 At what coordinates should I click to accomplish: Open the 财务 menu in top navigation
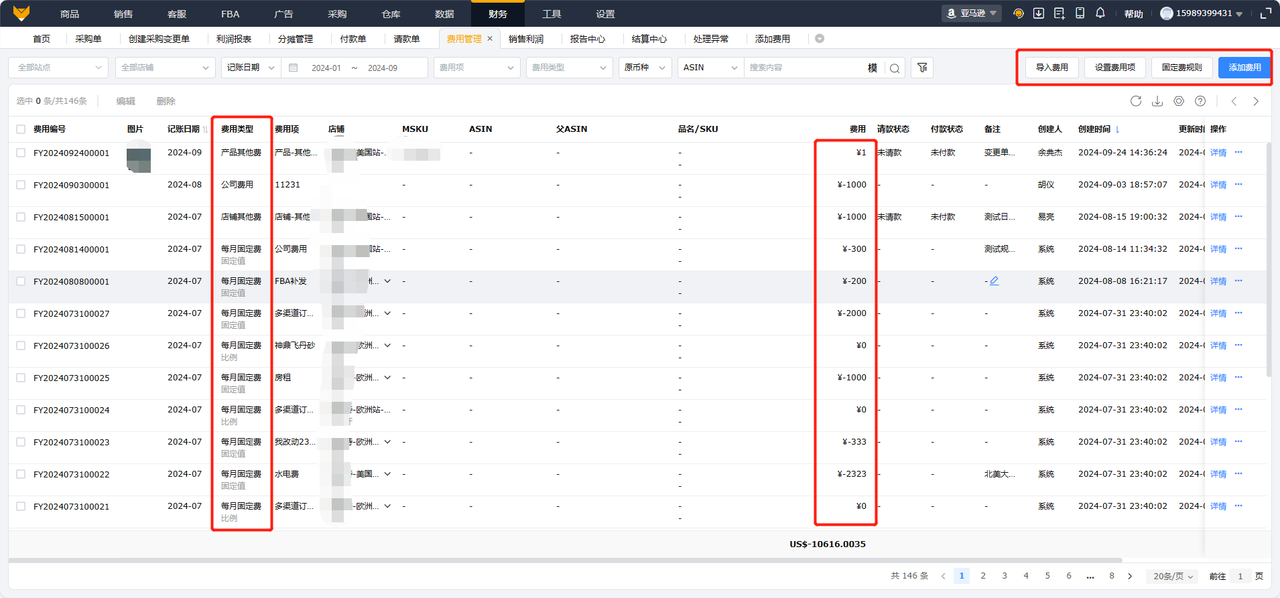coord(497,14)
